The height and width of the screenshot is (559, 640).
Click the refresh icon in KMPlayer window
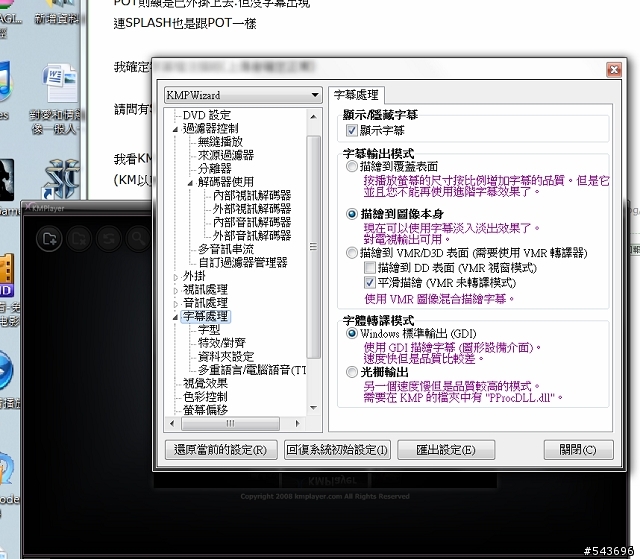click(x=109, y=238)
